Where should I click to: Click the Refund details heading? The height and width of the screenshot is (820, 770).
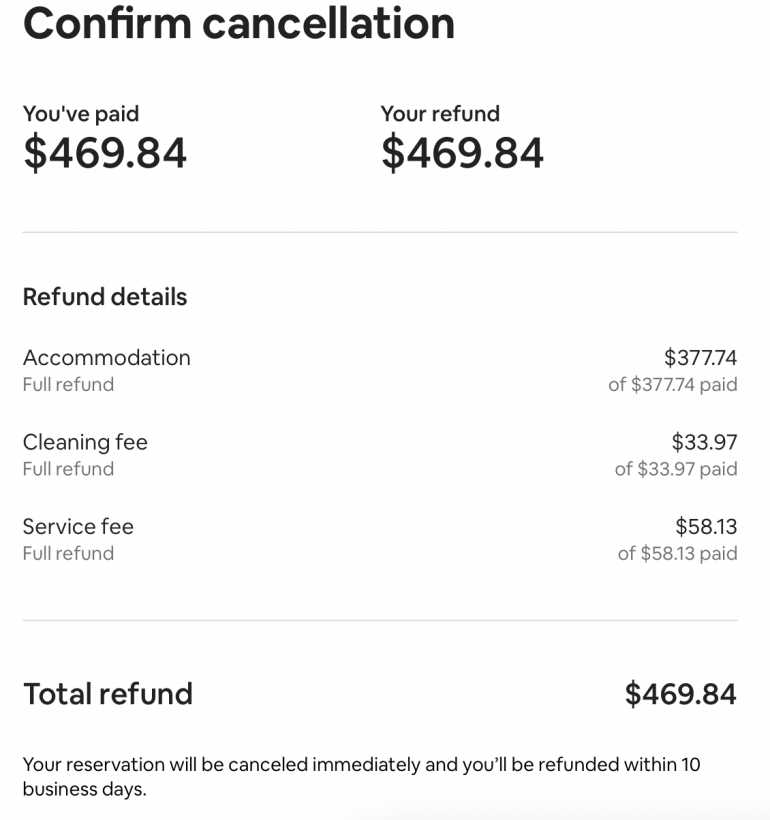[x=105, y=297]
